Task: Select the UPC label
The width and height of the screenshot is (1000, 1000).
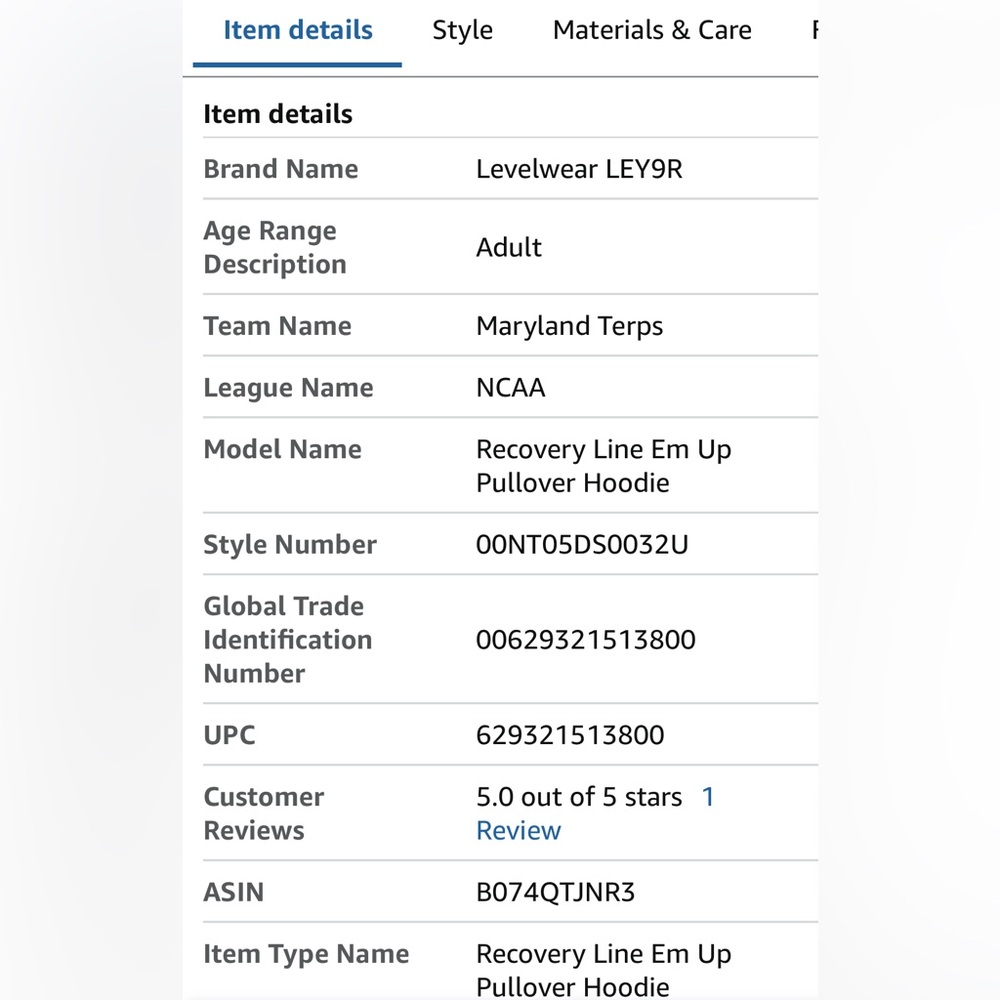Action: point(229,735)
